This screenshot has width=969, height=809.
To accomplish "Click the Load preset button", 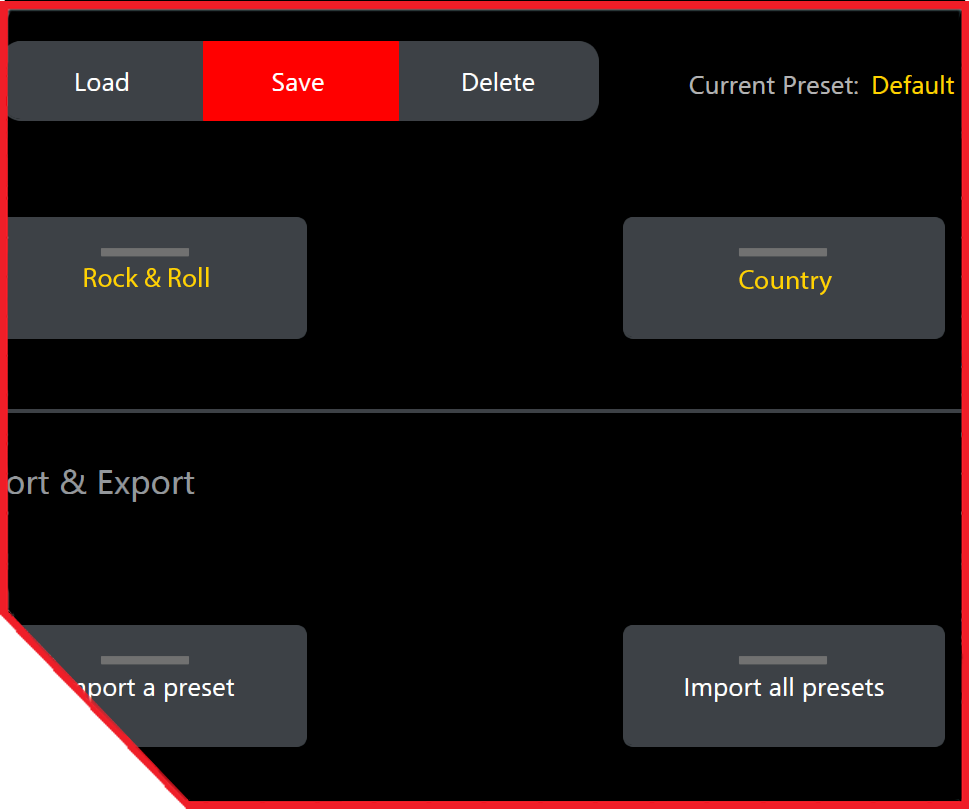I will (103, 82).
